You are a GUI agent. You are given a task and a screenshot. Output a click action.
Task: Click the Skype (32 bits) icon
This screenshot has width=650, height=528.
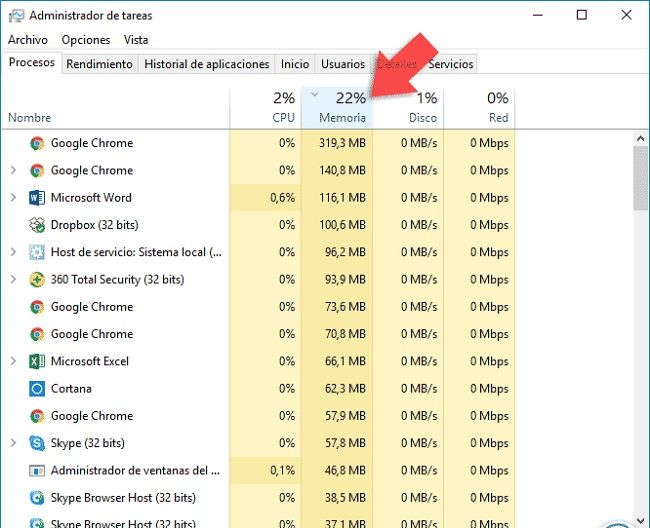(37, 443)
